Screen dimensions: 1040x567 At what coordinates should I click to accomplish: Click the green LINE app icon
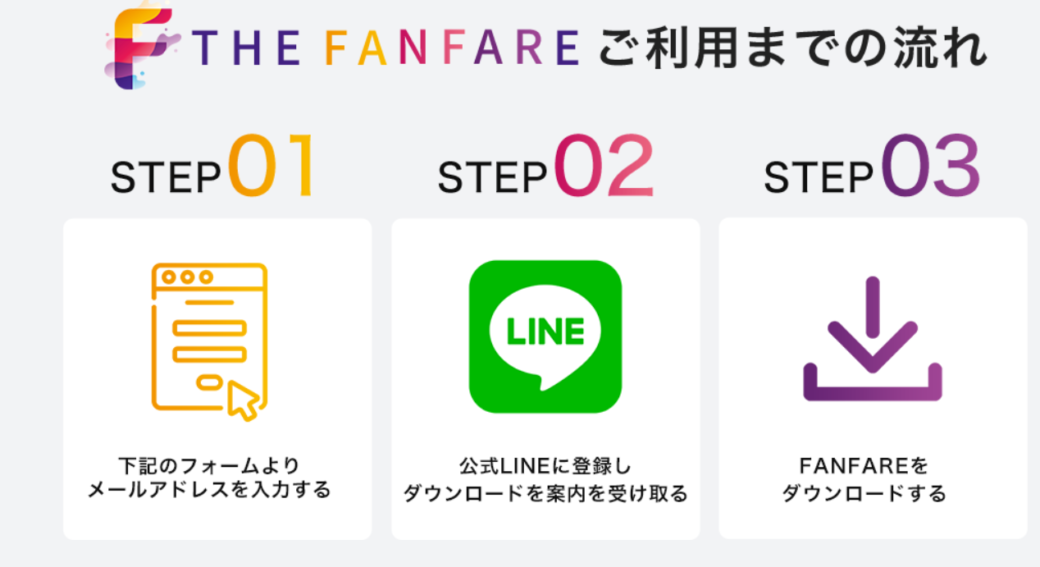[545, 336]
